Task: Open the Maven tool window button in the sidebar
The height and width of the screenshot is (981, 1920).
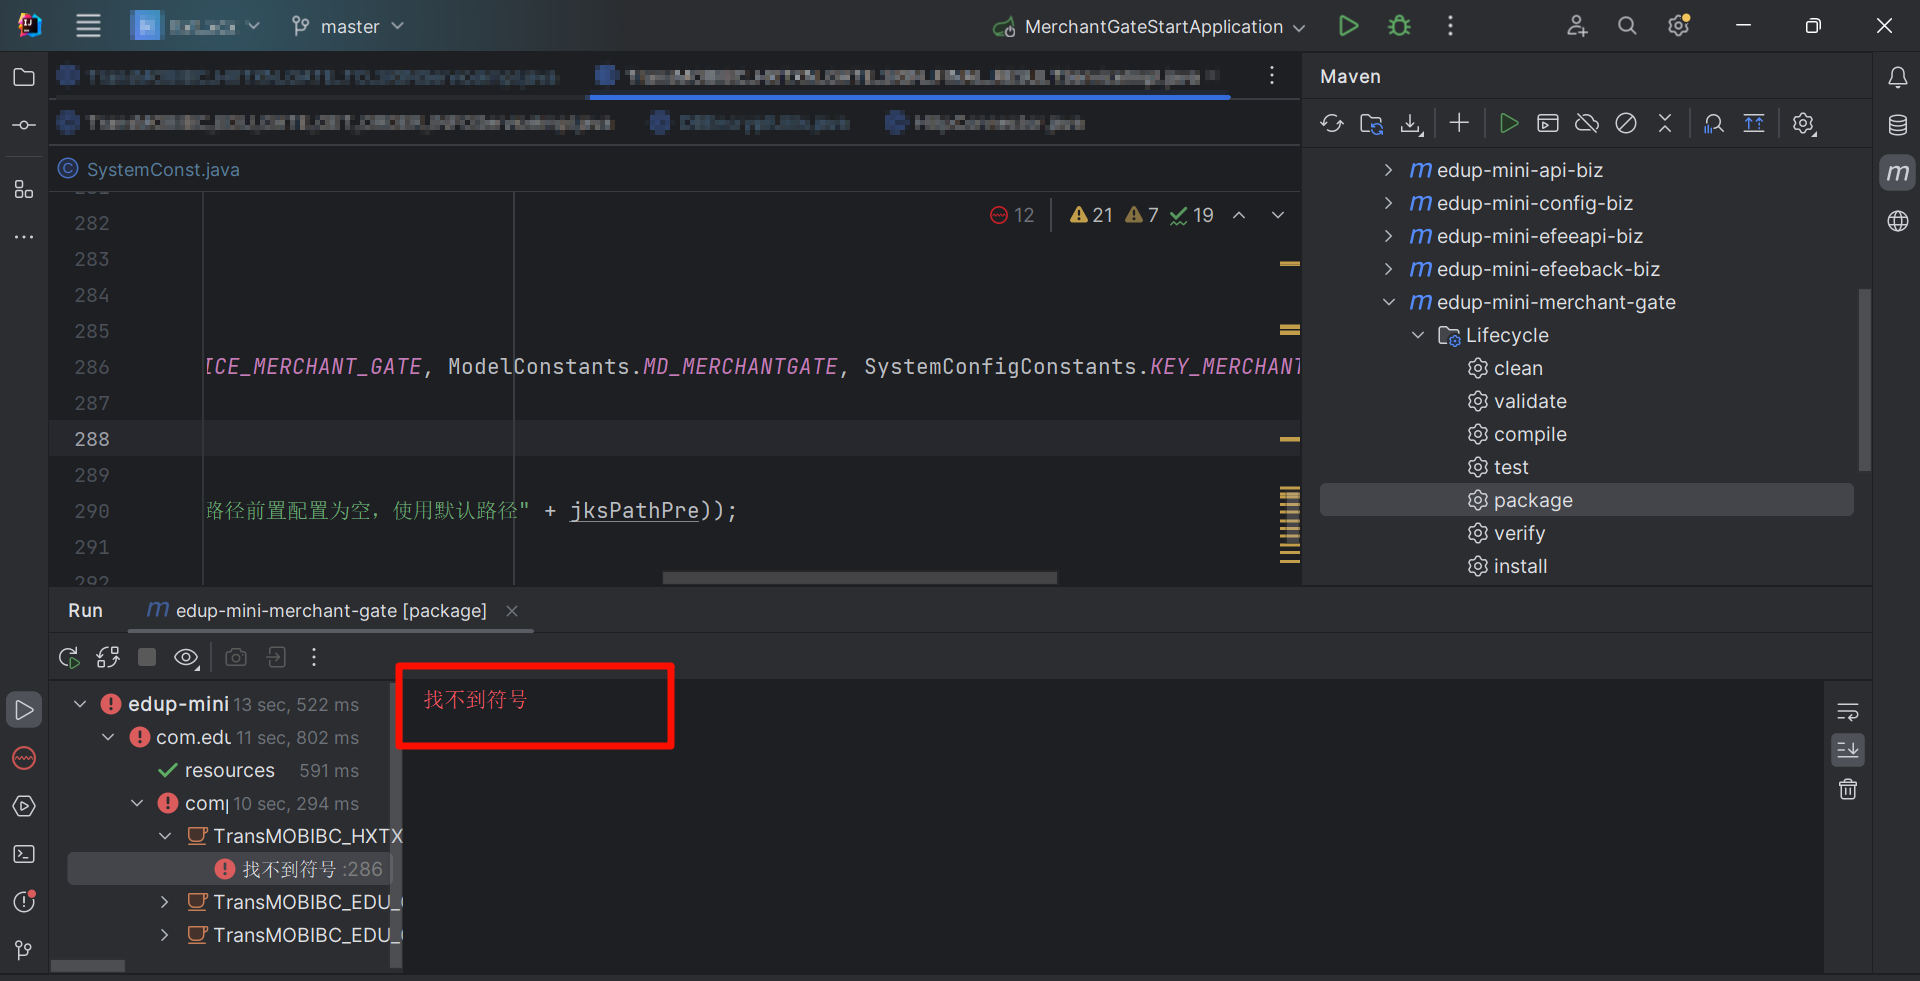Action: (x=1897, y=173)
